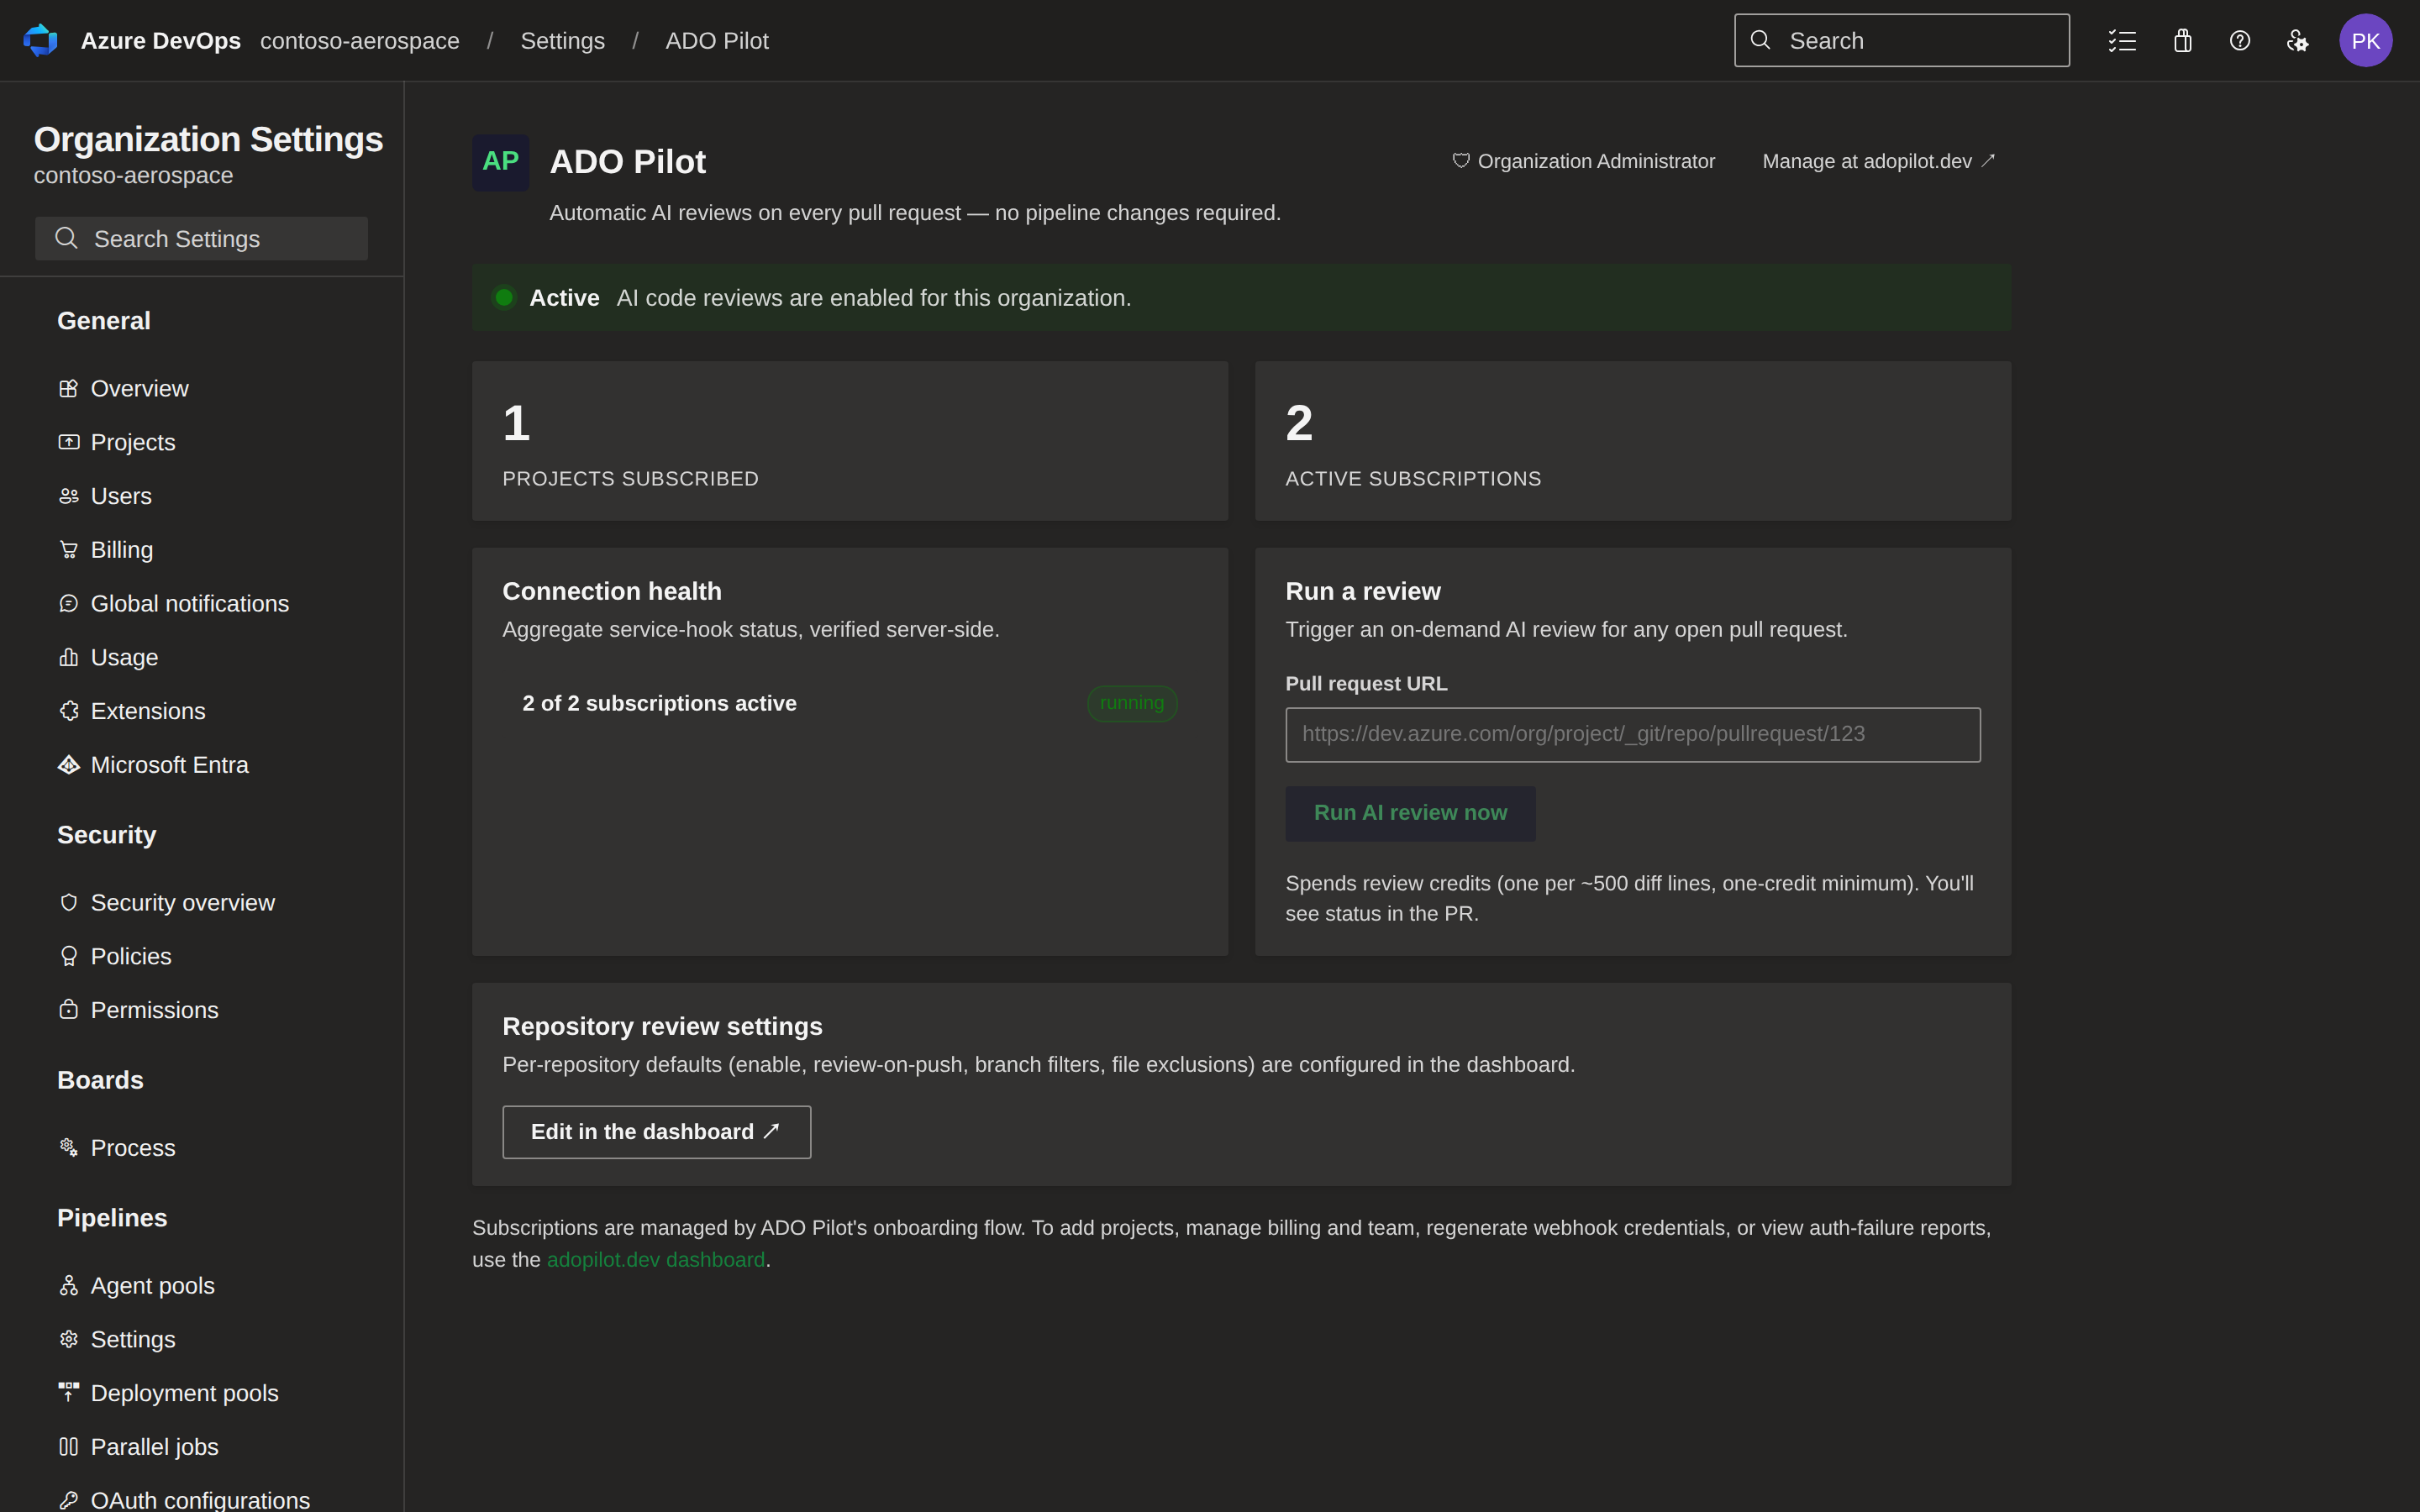
Task: Click contoso-aerospace breadcrumb
Action: click(359, 40)
